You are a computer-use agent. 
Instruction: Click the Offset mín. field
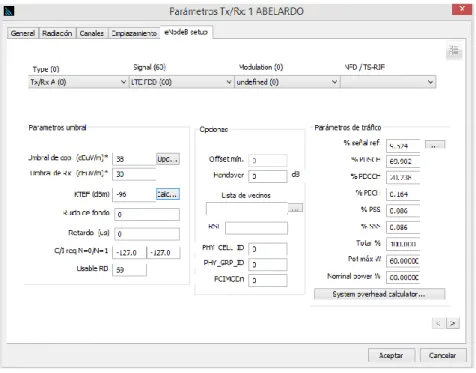268,160
